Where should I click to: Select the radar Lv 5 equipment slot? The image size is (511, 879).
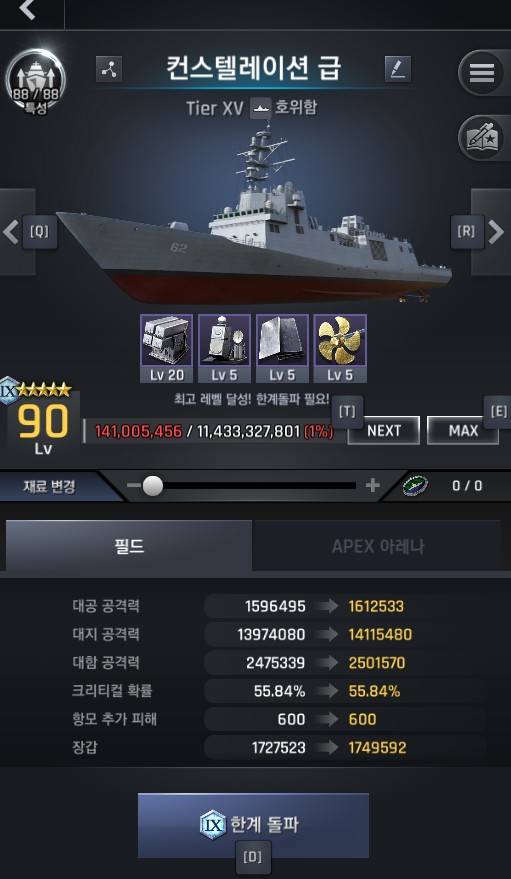click(x=225, y=348)
